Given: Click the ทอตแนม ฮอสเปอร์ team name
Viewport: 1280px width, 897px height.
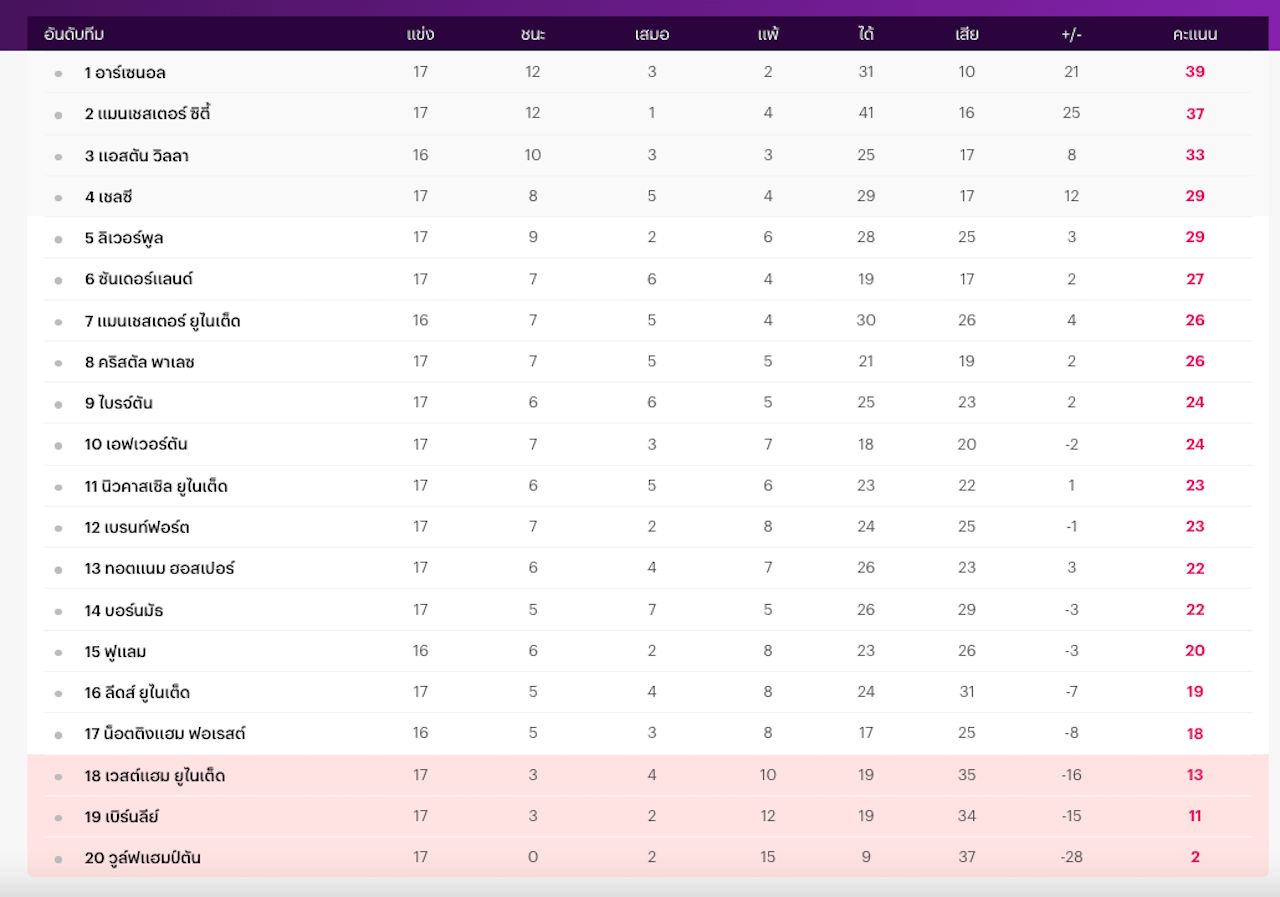Looking at the screenshot, I should tap(159, 569).
